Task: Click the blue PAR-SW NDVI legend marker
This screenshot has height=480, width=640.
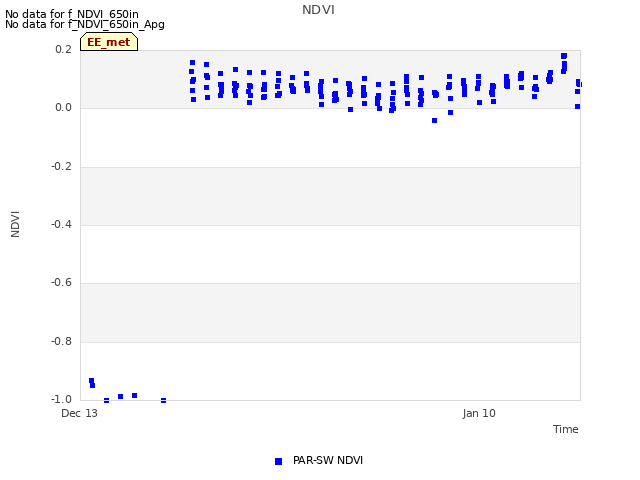Action: point(278,461)
